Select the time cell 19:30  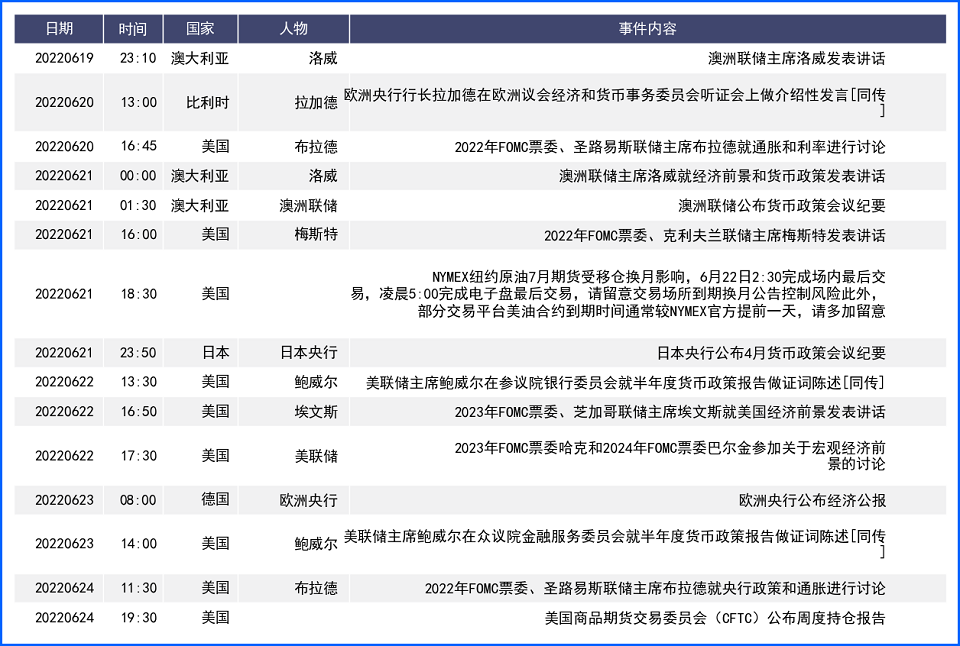[x=138, y=618]
